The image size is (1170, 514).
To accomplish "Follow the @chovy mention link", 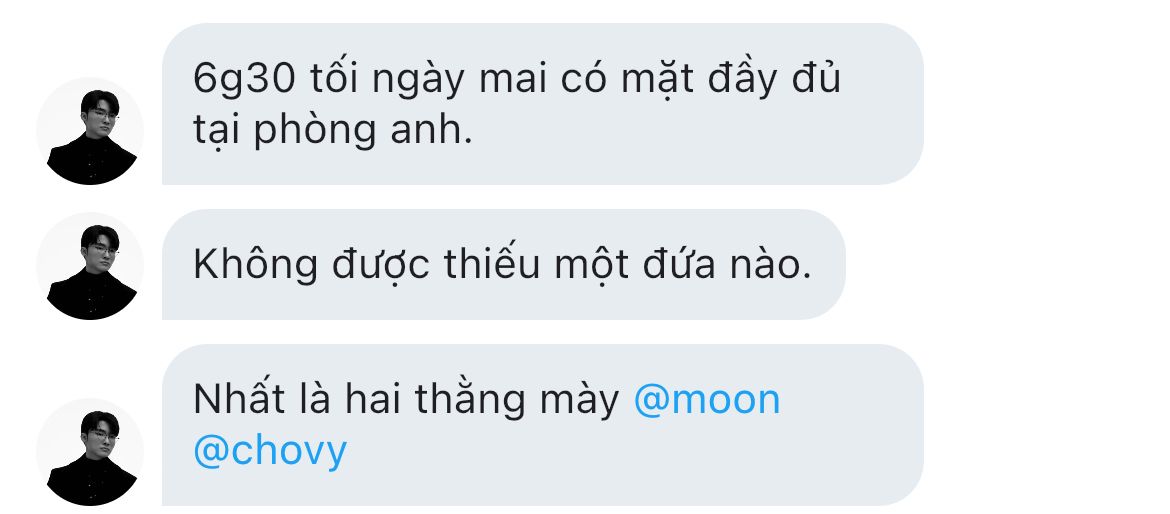I will click(x=270, y=451).
